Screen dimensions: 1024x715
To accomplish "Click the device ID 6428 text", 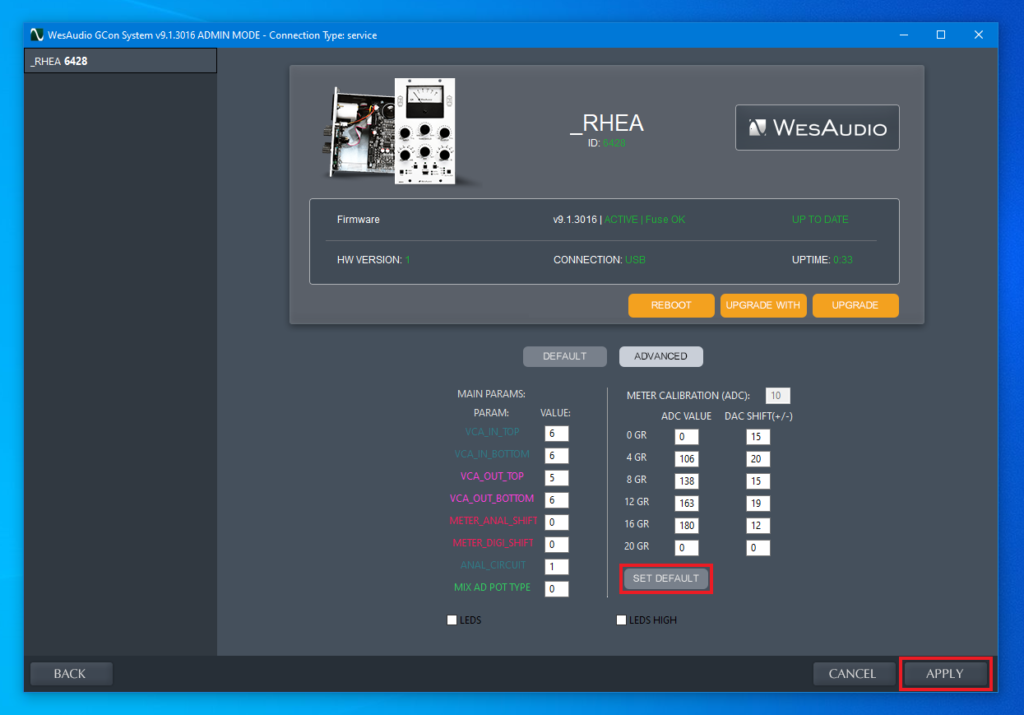I will pos(614,143).
